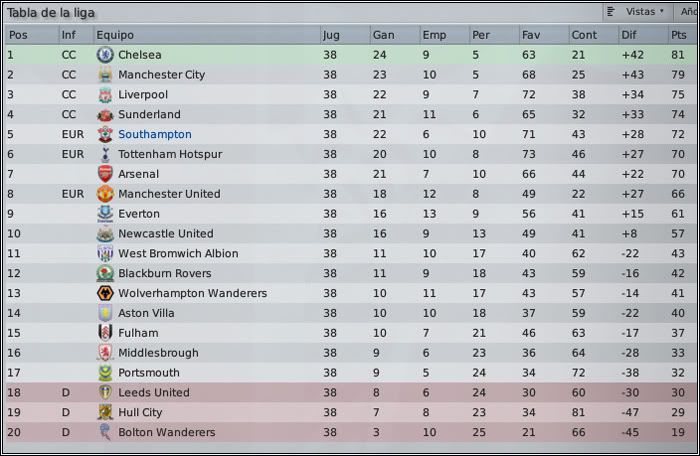
Task: Open Manchester City team page
Action: click(161, 75)
